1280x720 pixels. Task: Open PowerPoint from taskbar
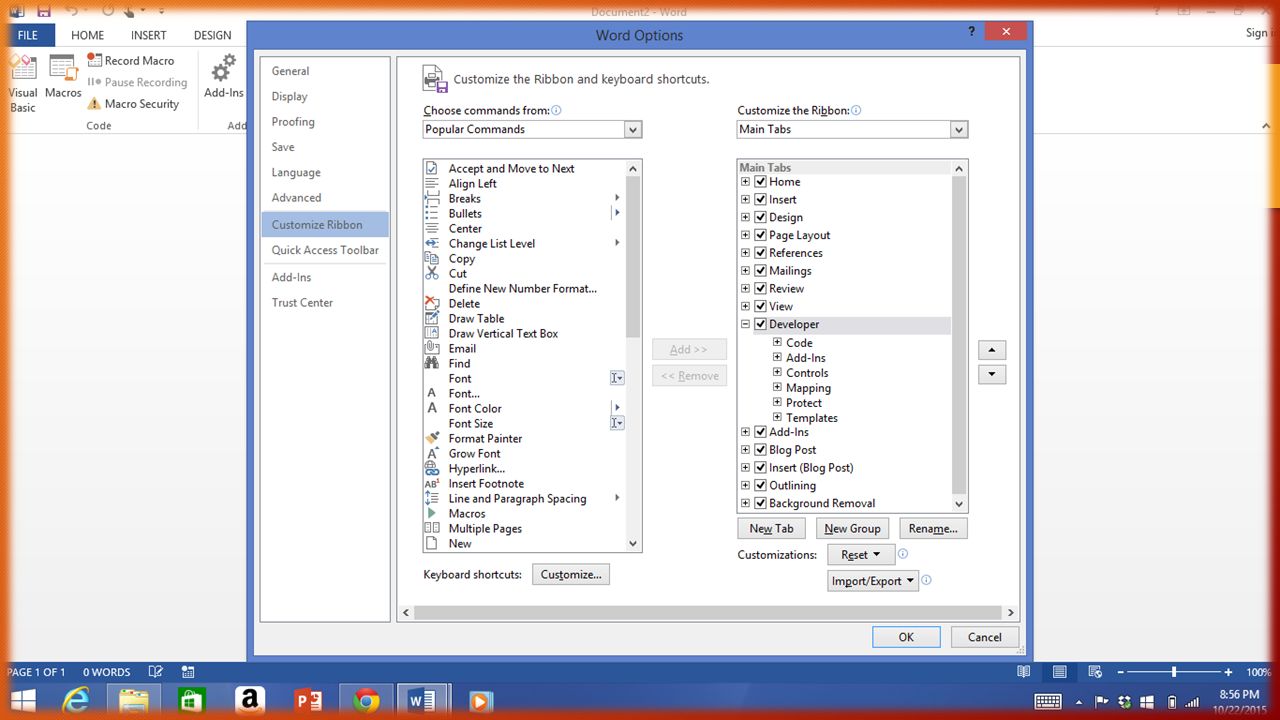coord(308,700)
